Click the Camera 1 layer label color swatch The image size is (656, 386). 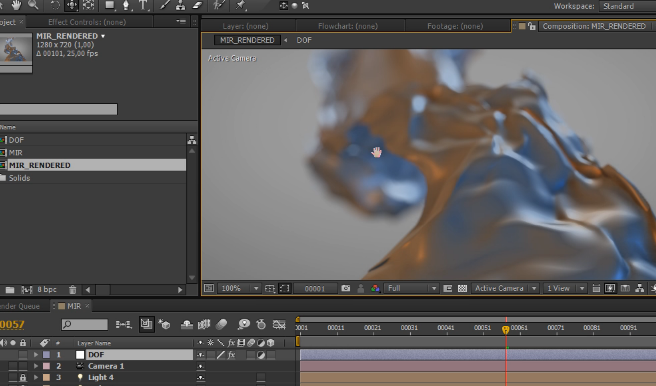coord(47,366)
